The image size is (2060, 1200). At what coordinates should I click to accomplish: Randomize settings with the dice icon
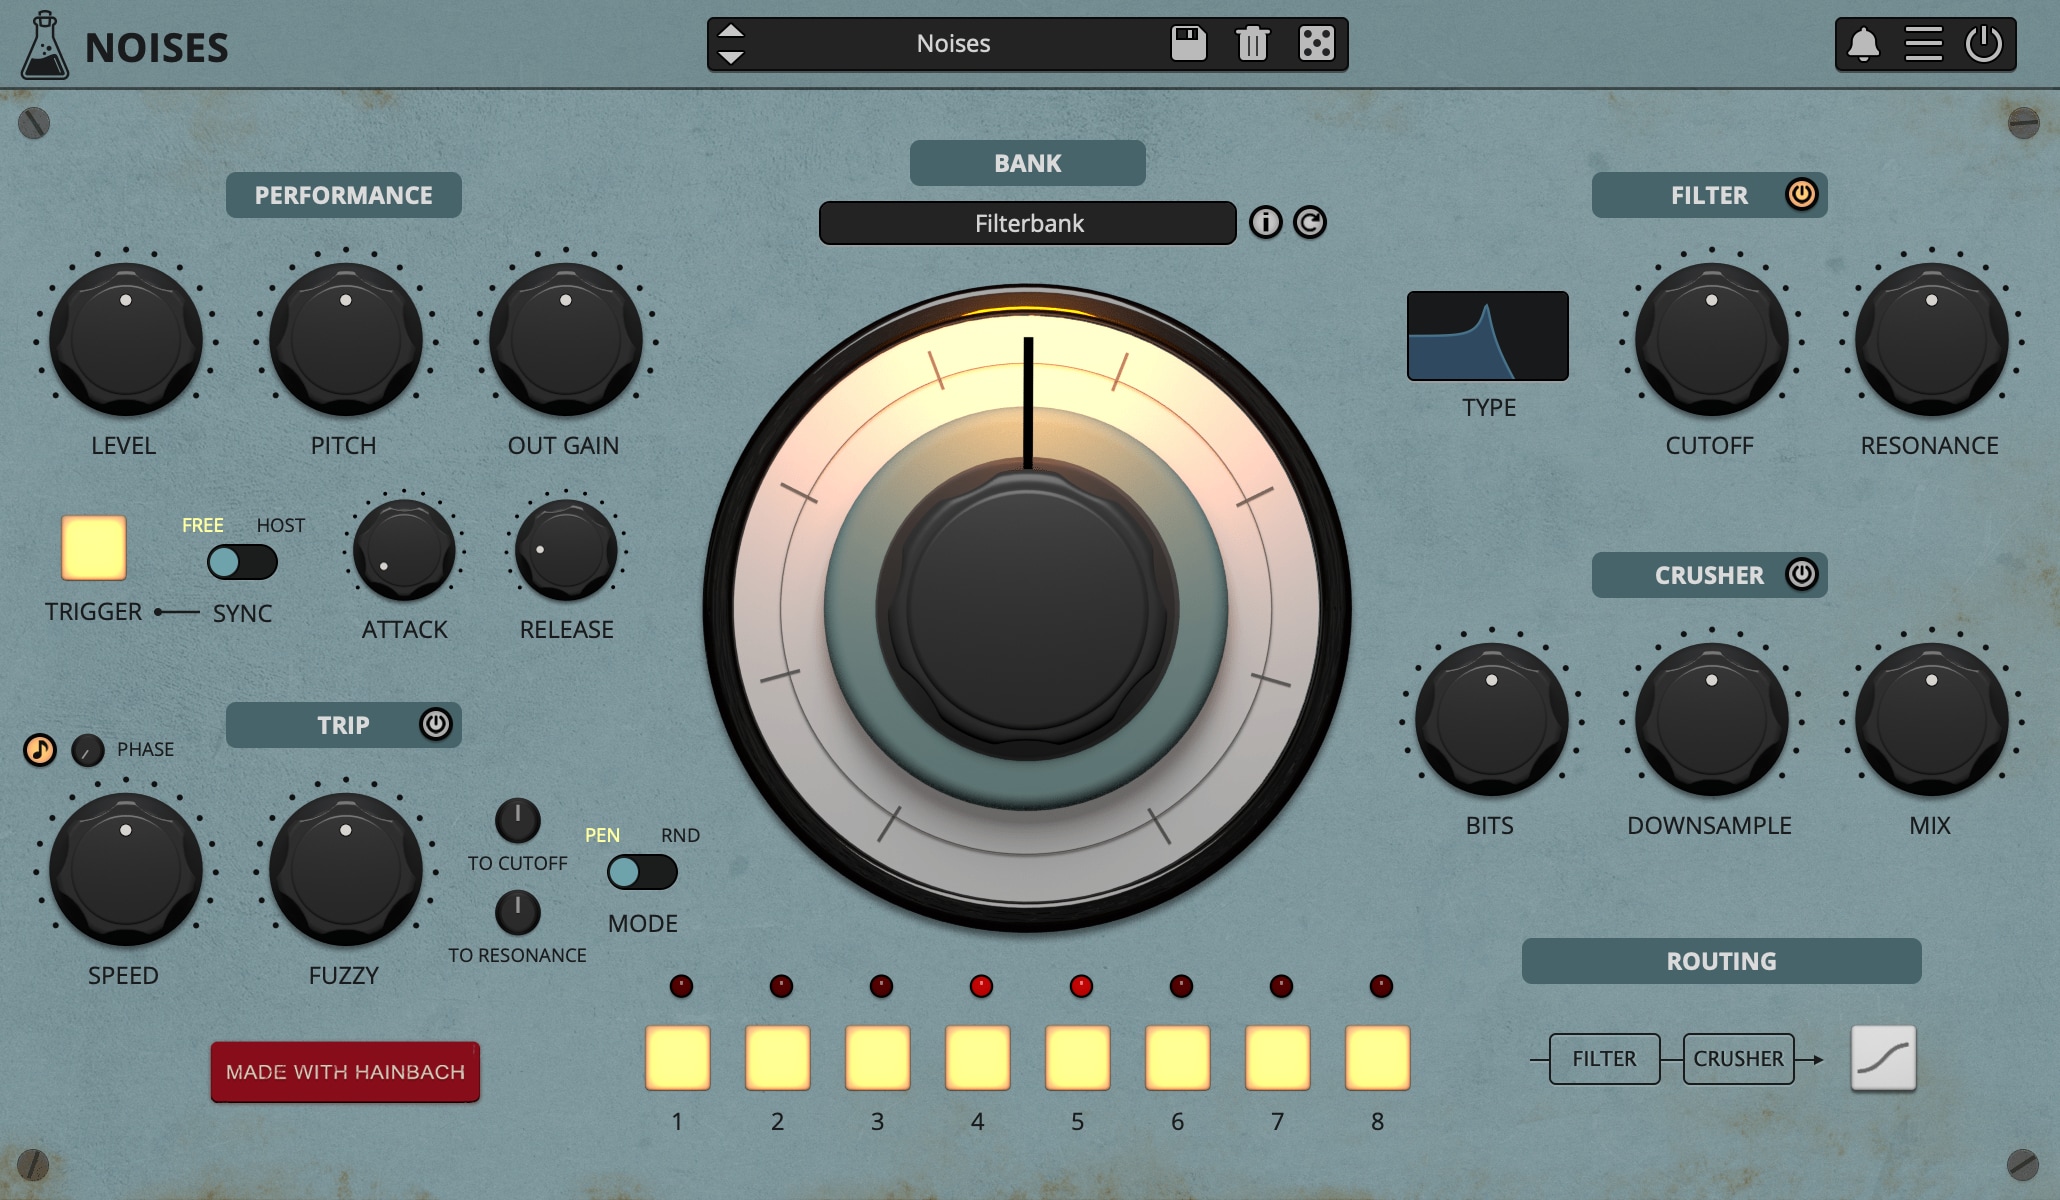pyautogui.click(x=1315, y=44)
